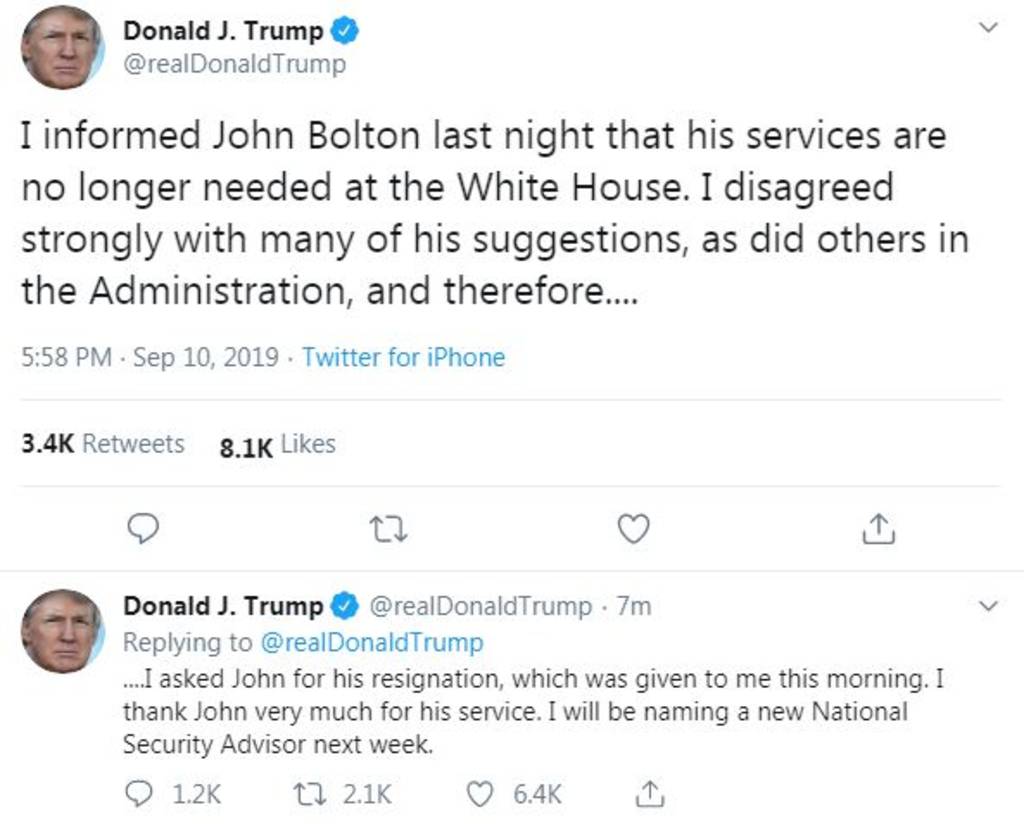The image size is (1024, 824).
Task: Open the main tweet's chevron options menu
Action: [988, 29]
